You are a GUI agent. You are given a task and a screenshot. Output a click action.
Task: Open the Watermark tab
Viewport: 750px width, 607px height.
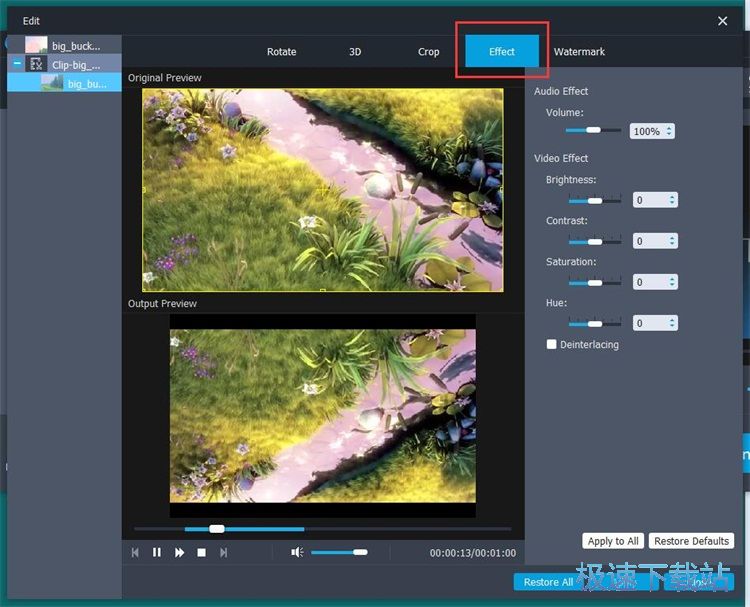(579, 52)
